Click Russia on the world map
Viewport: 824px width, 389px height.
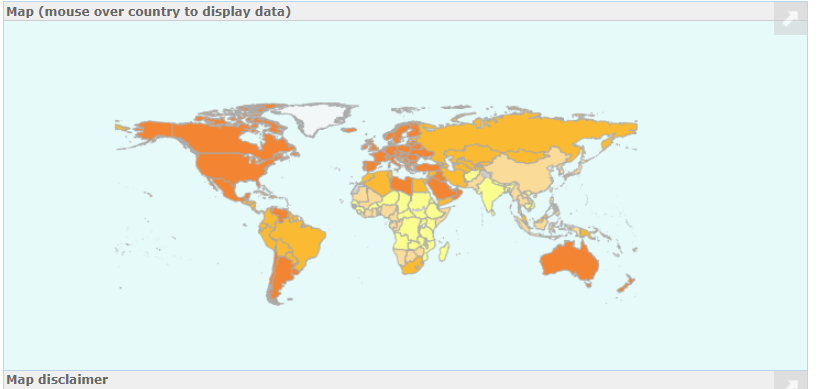click(x=526, y=134)
